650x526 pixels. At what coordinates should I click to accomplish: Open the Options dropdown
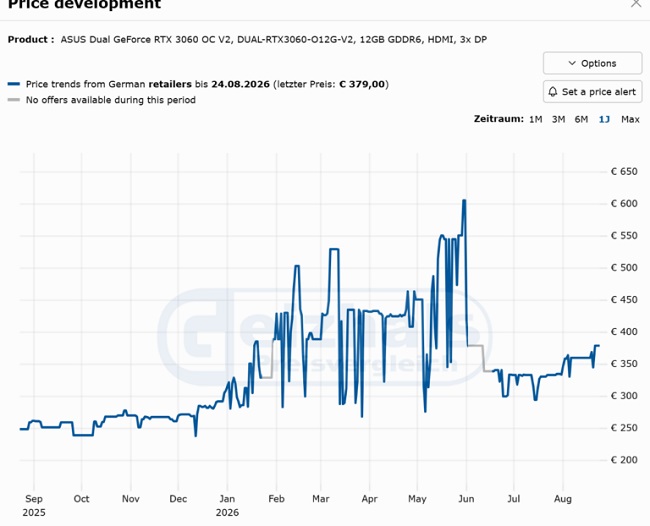coord(592,63)
